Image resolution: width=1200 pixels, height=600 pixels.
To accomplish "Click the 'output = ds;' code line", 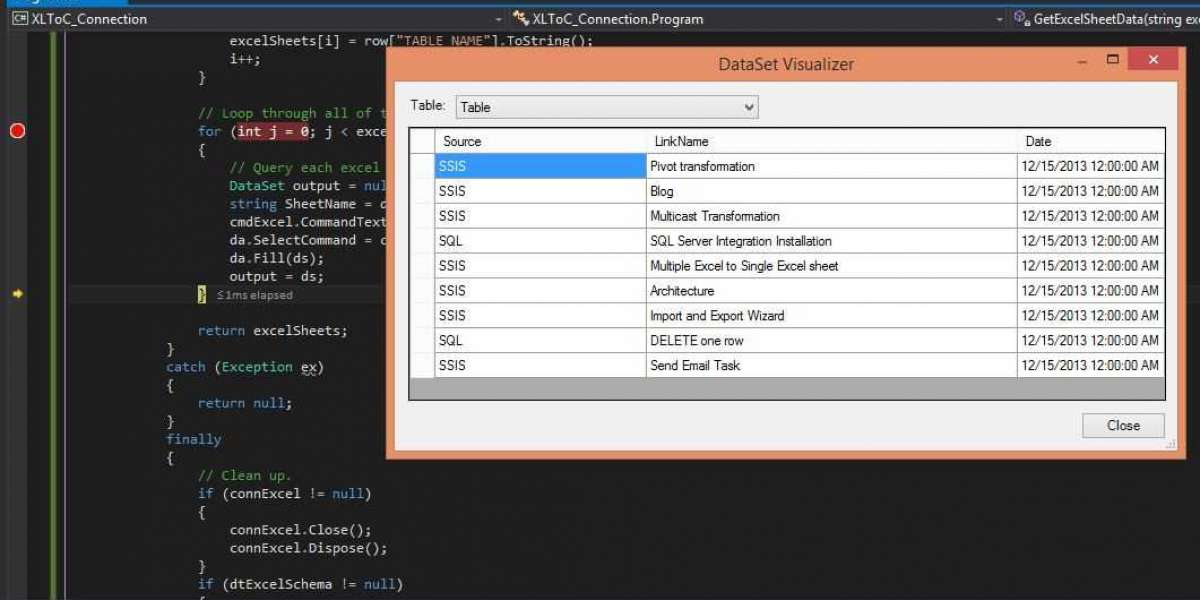I will (277, 277).
